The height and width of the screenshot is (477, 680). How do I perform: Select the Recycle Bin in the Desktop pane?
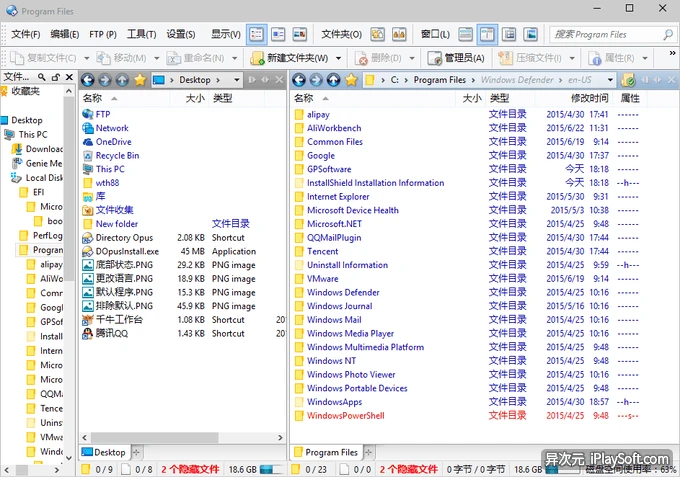(x=117, y=156)
